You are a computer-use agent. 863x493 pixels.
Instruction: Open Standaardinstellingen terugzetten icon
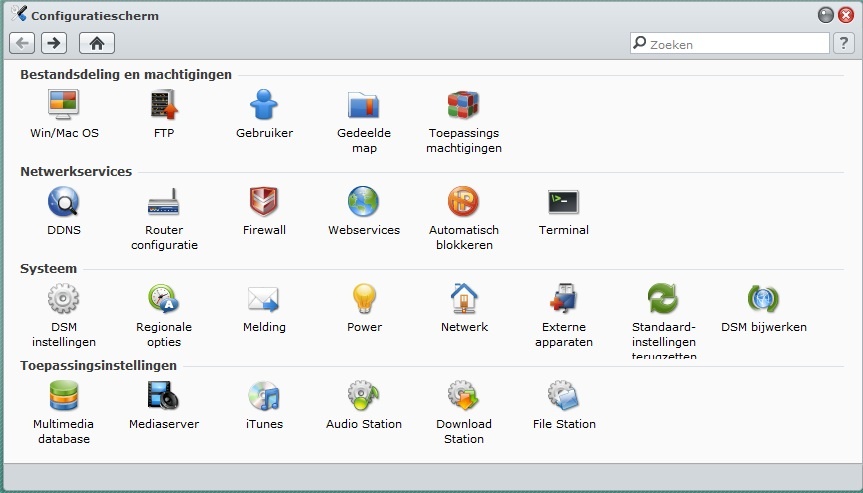tap(663, 298)
